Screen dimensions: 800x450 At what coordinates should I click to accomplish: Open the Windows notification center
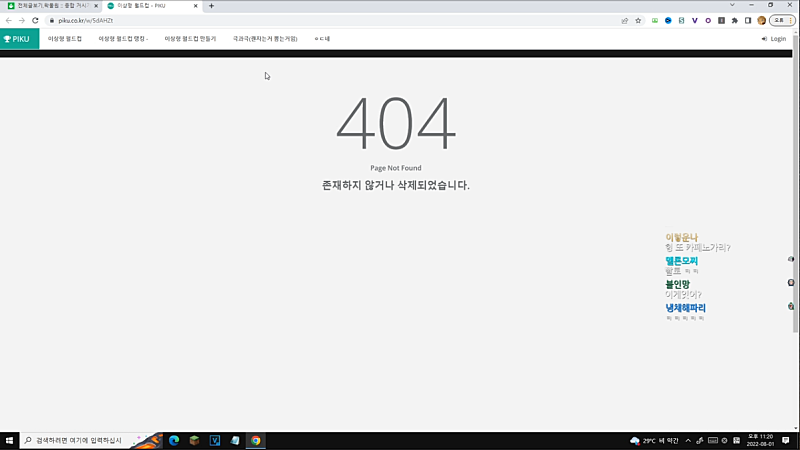[x=786, y=440]
